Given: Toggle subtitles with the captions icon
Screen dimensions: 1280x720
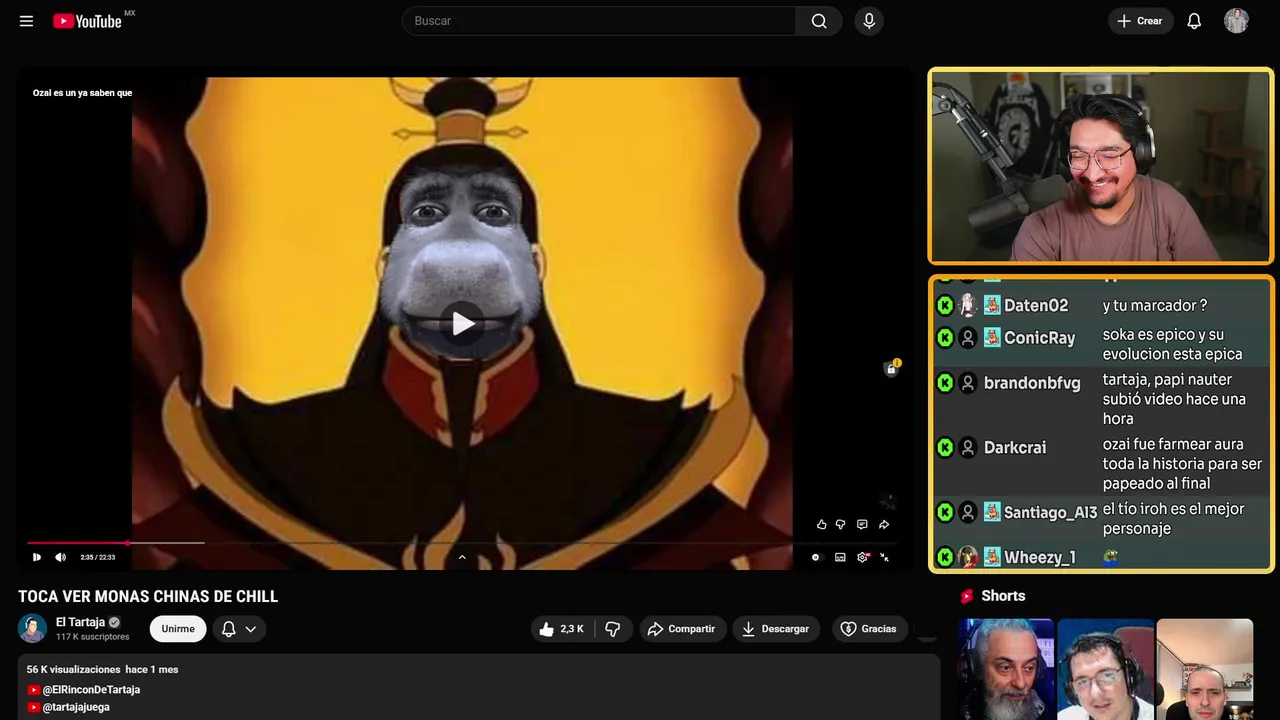Looking at the screenshot, I should point(840,557).
